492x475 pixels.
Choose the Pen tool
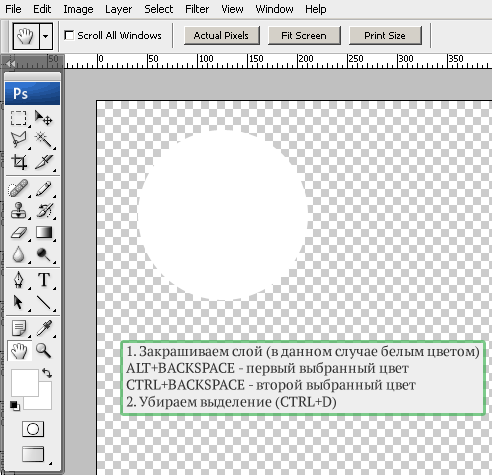19,280
